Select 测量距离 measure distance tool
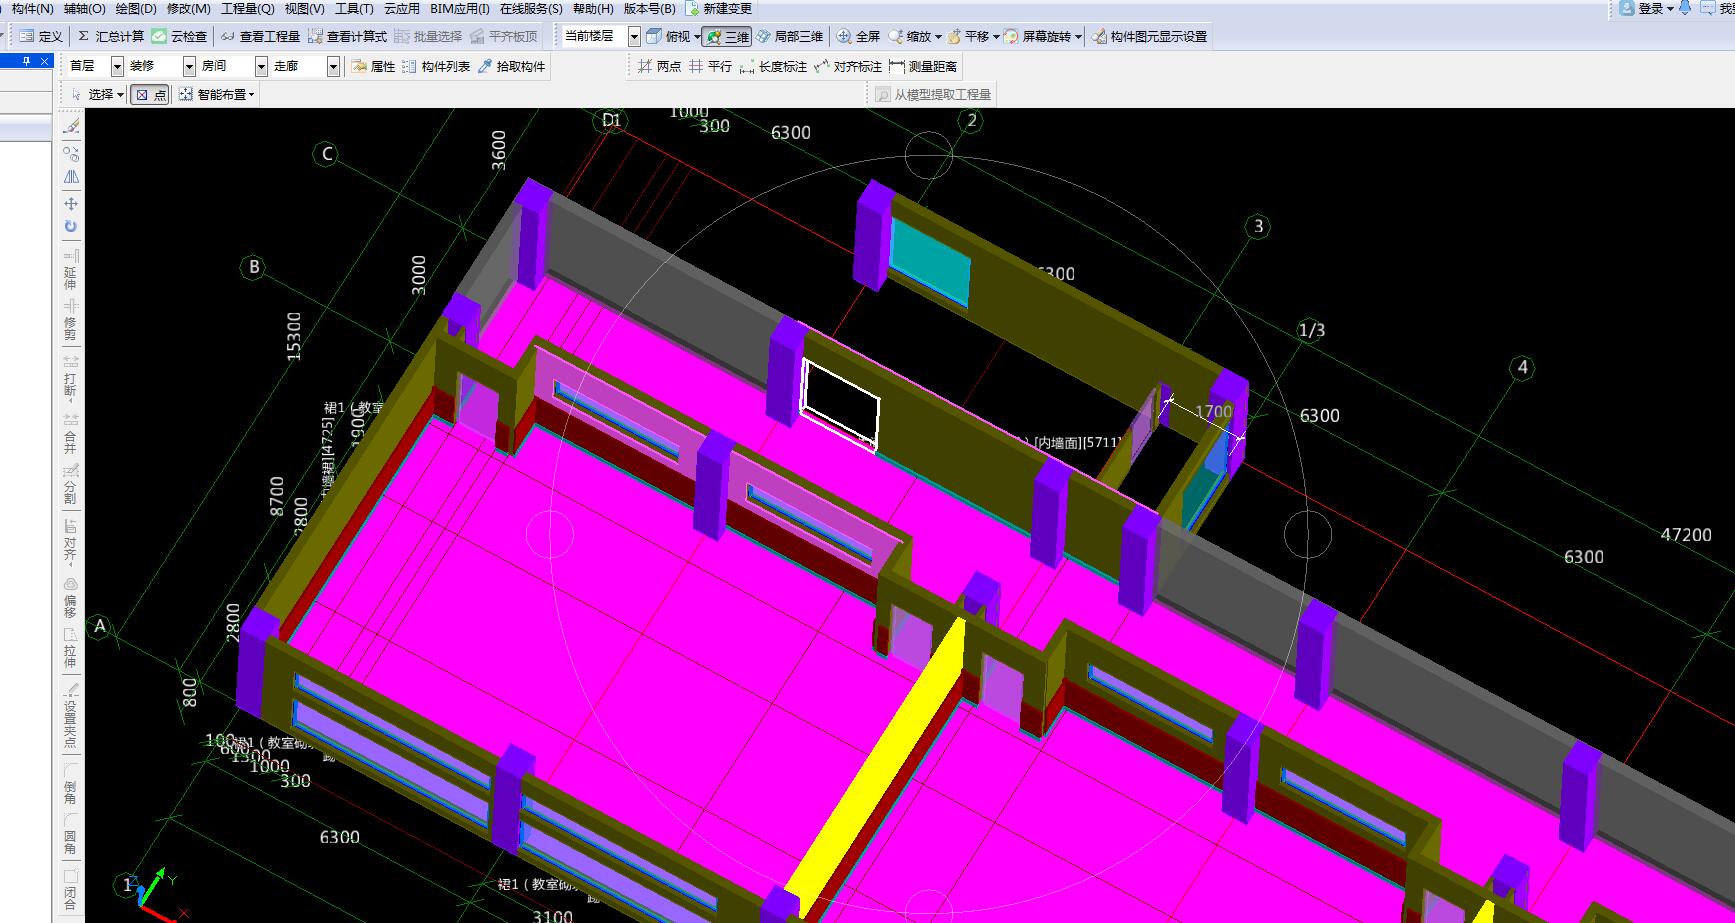Screen dimensions: 1735x923 922,66
